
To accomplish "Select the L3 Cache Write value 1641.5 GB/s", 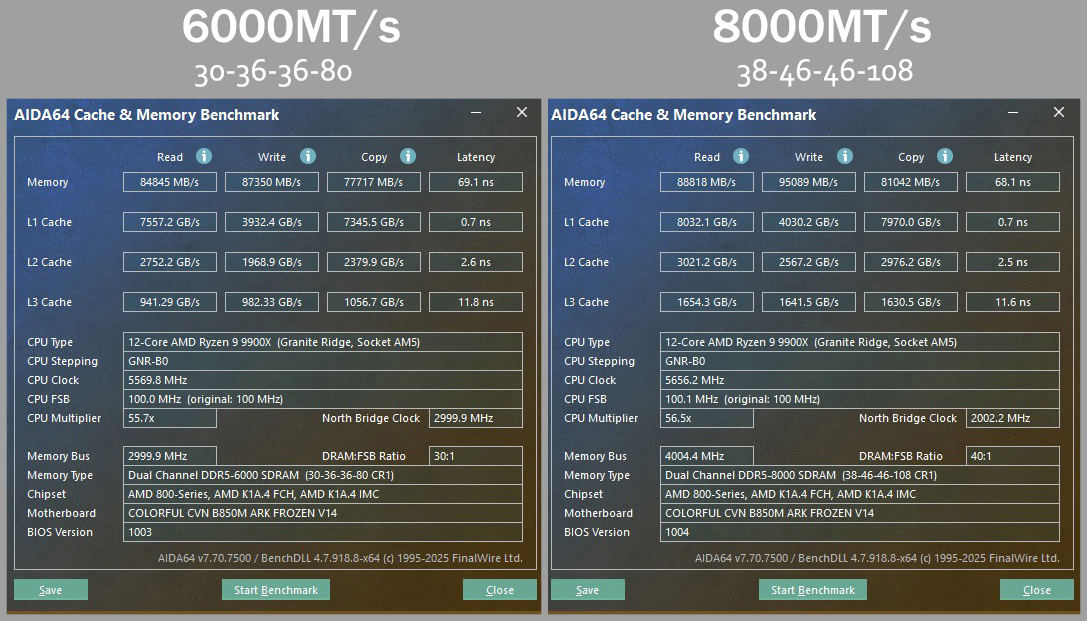I will tap(808, 302).
